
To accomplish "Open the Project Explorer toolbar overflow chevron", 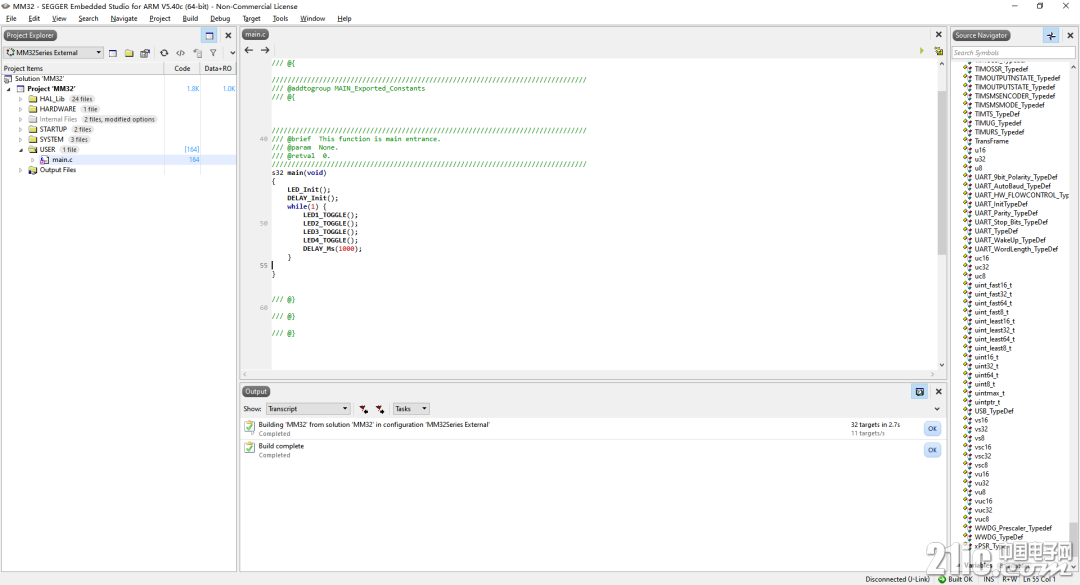I will point(232,53).
